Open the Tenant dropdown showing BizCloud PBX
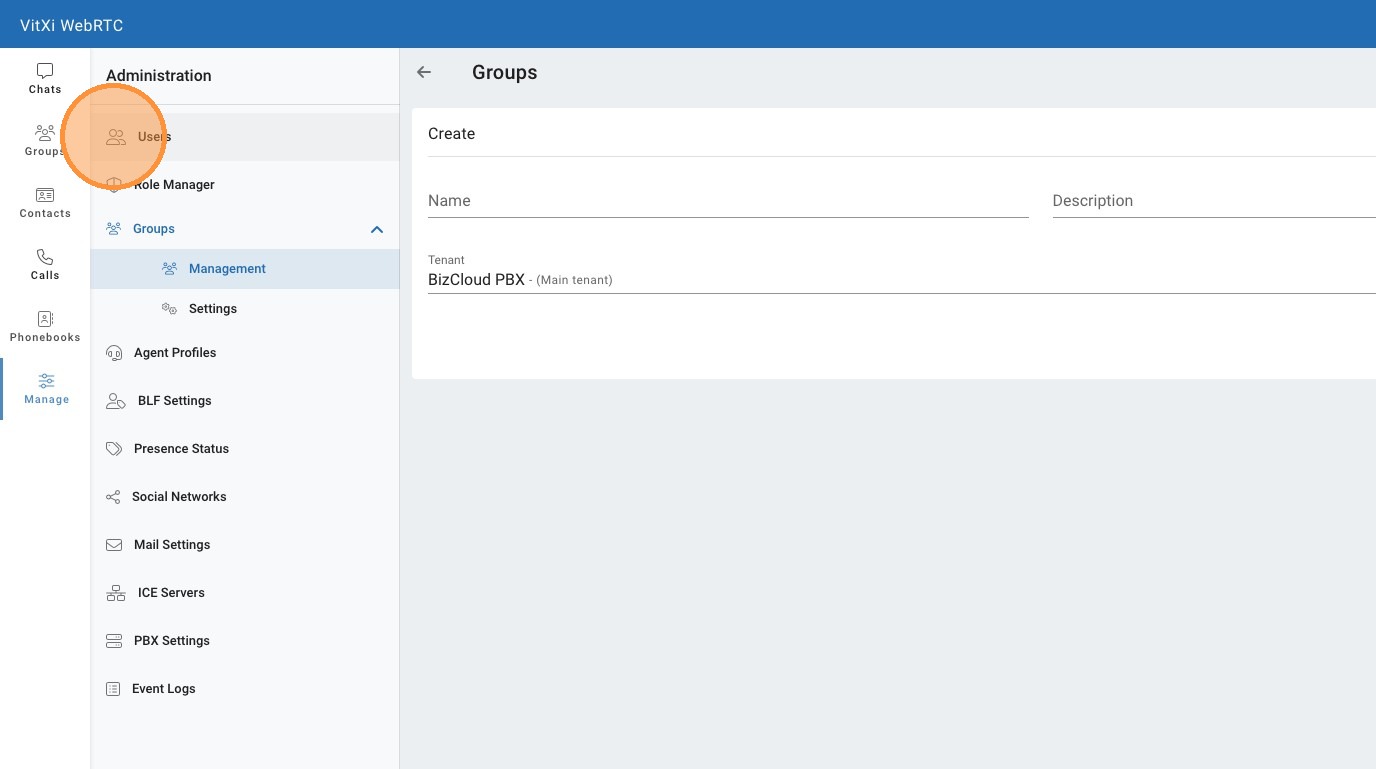Screen dimensions: 1376x769 click(900, 280)
